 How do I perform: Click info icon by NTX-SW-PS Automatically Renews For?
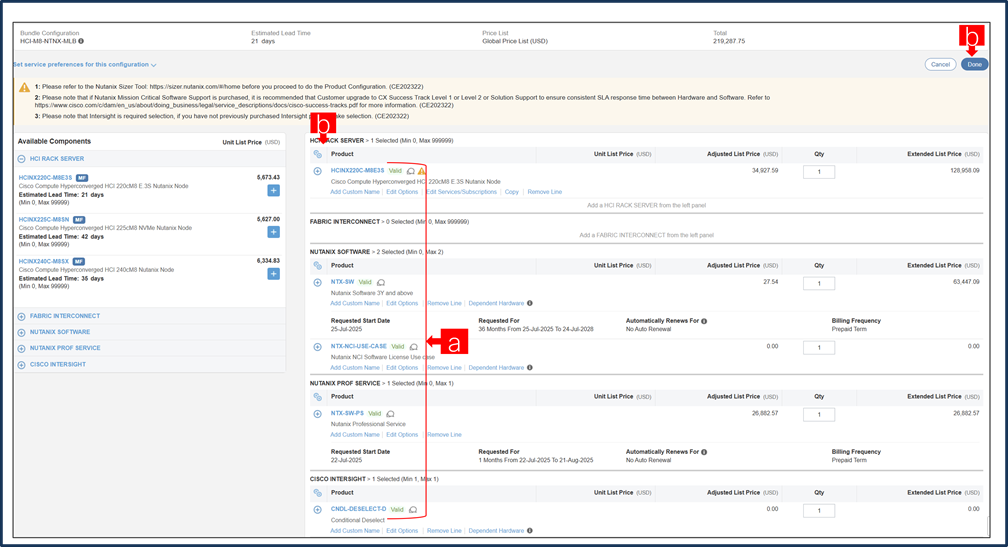[704, 452]
